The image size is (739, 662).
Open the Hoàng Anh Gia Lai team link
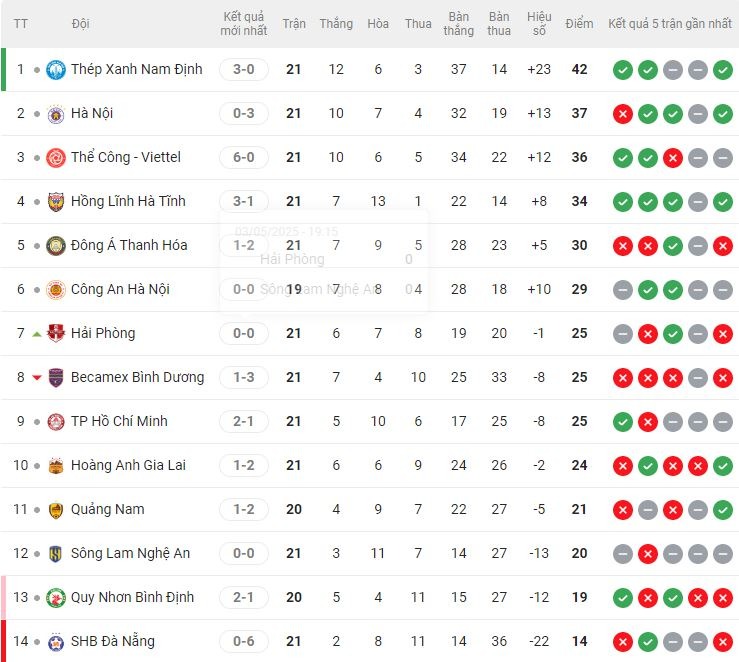tap(128, 465)
